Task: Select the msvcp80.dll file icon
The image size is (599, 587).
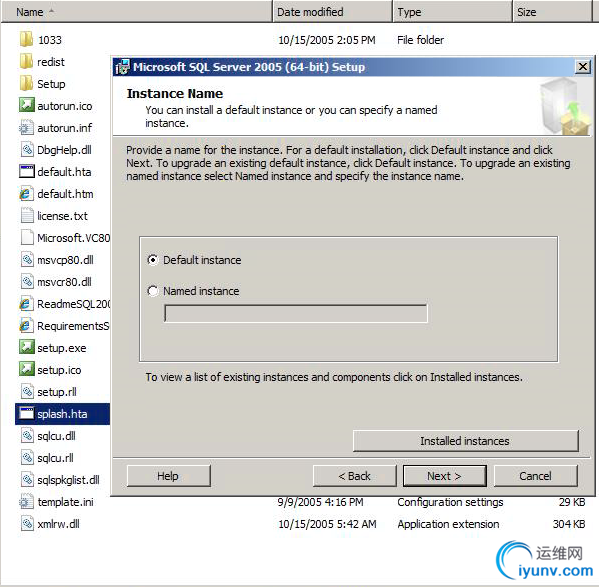Action: click(27, 260)
